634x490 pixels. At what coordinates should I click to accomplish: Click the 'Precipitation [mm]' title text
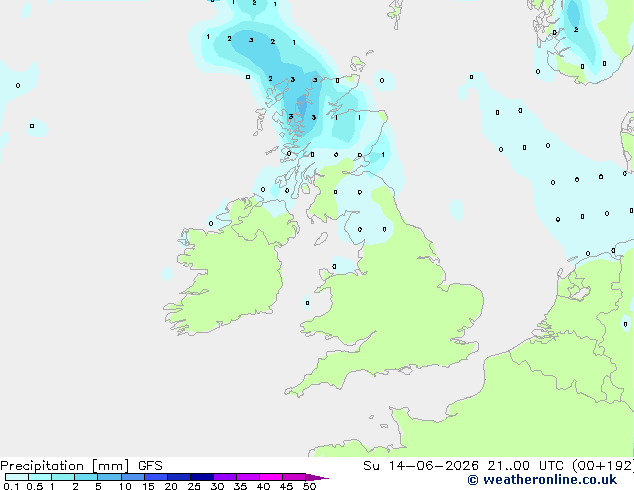tap(65, 466)
